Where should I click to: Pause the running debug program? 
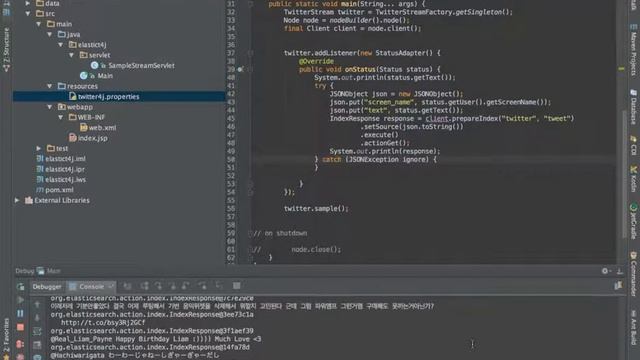tap(20, 313)
